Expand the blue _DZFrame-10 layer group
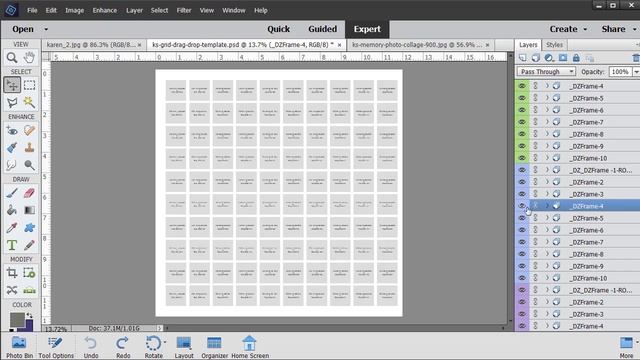The image size is (640, 360). click(547, 278)
